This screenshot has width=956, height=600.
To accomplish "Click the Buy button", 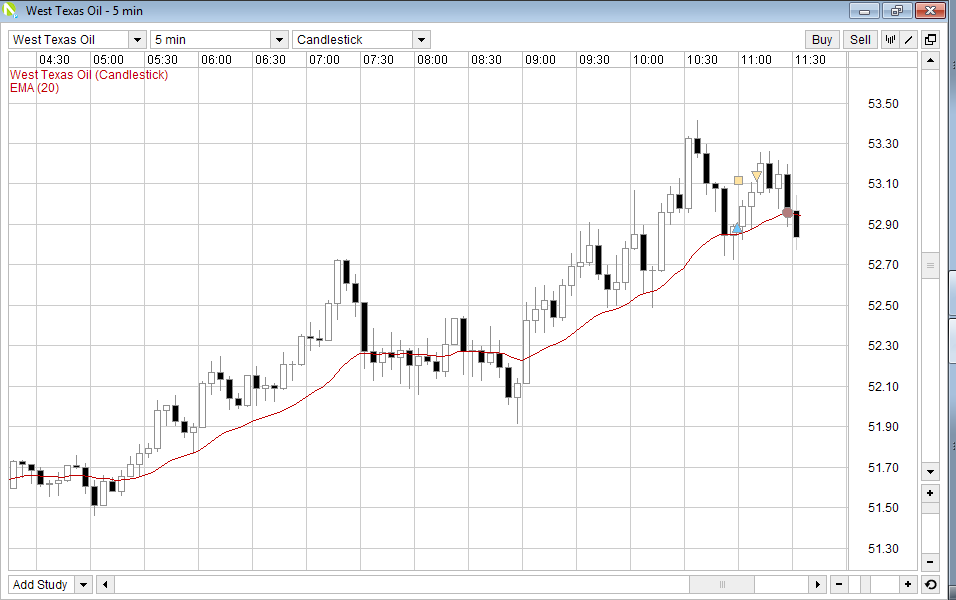I will click(822, 40).
